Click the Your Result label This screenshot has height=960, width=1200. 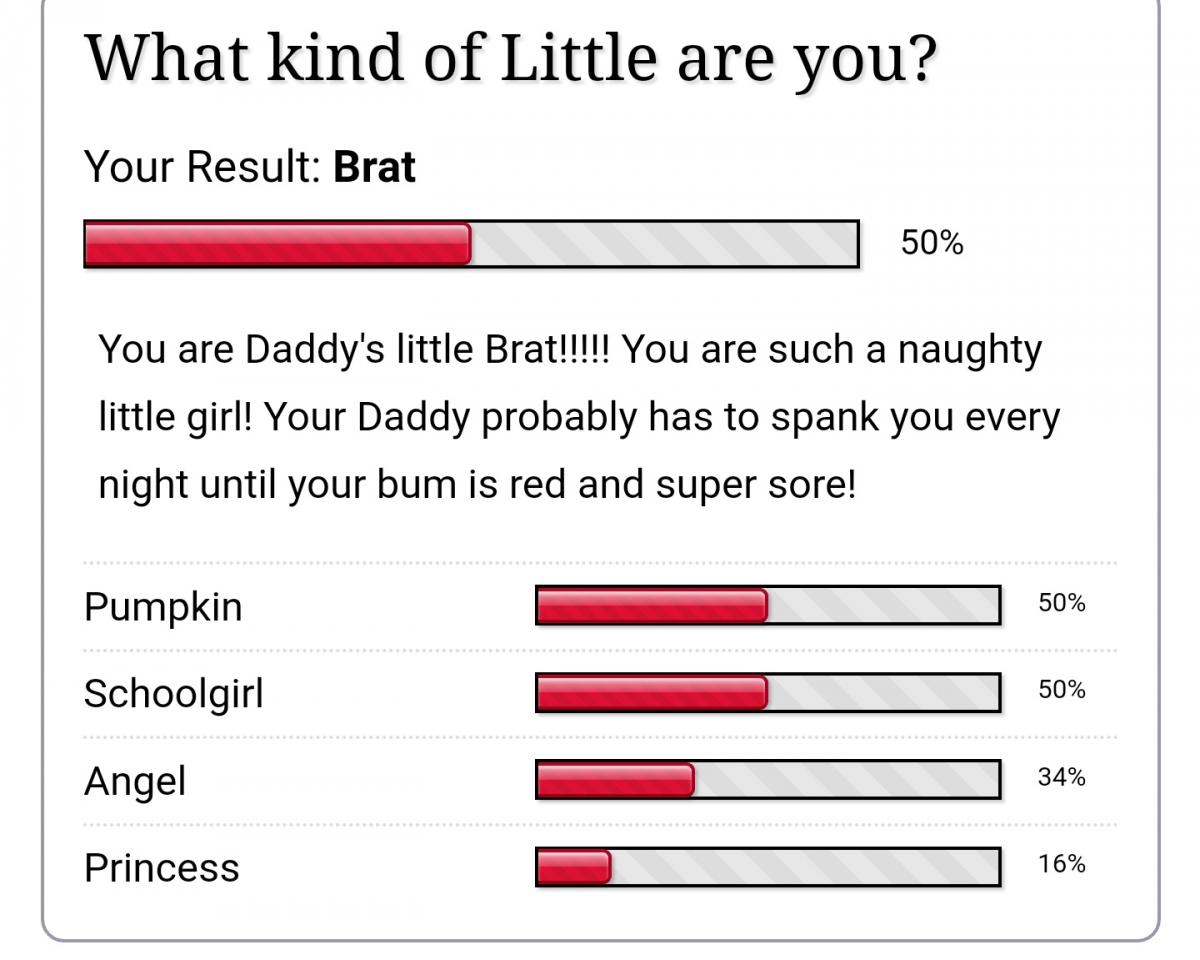202,167
